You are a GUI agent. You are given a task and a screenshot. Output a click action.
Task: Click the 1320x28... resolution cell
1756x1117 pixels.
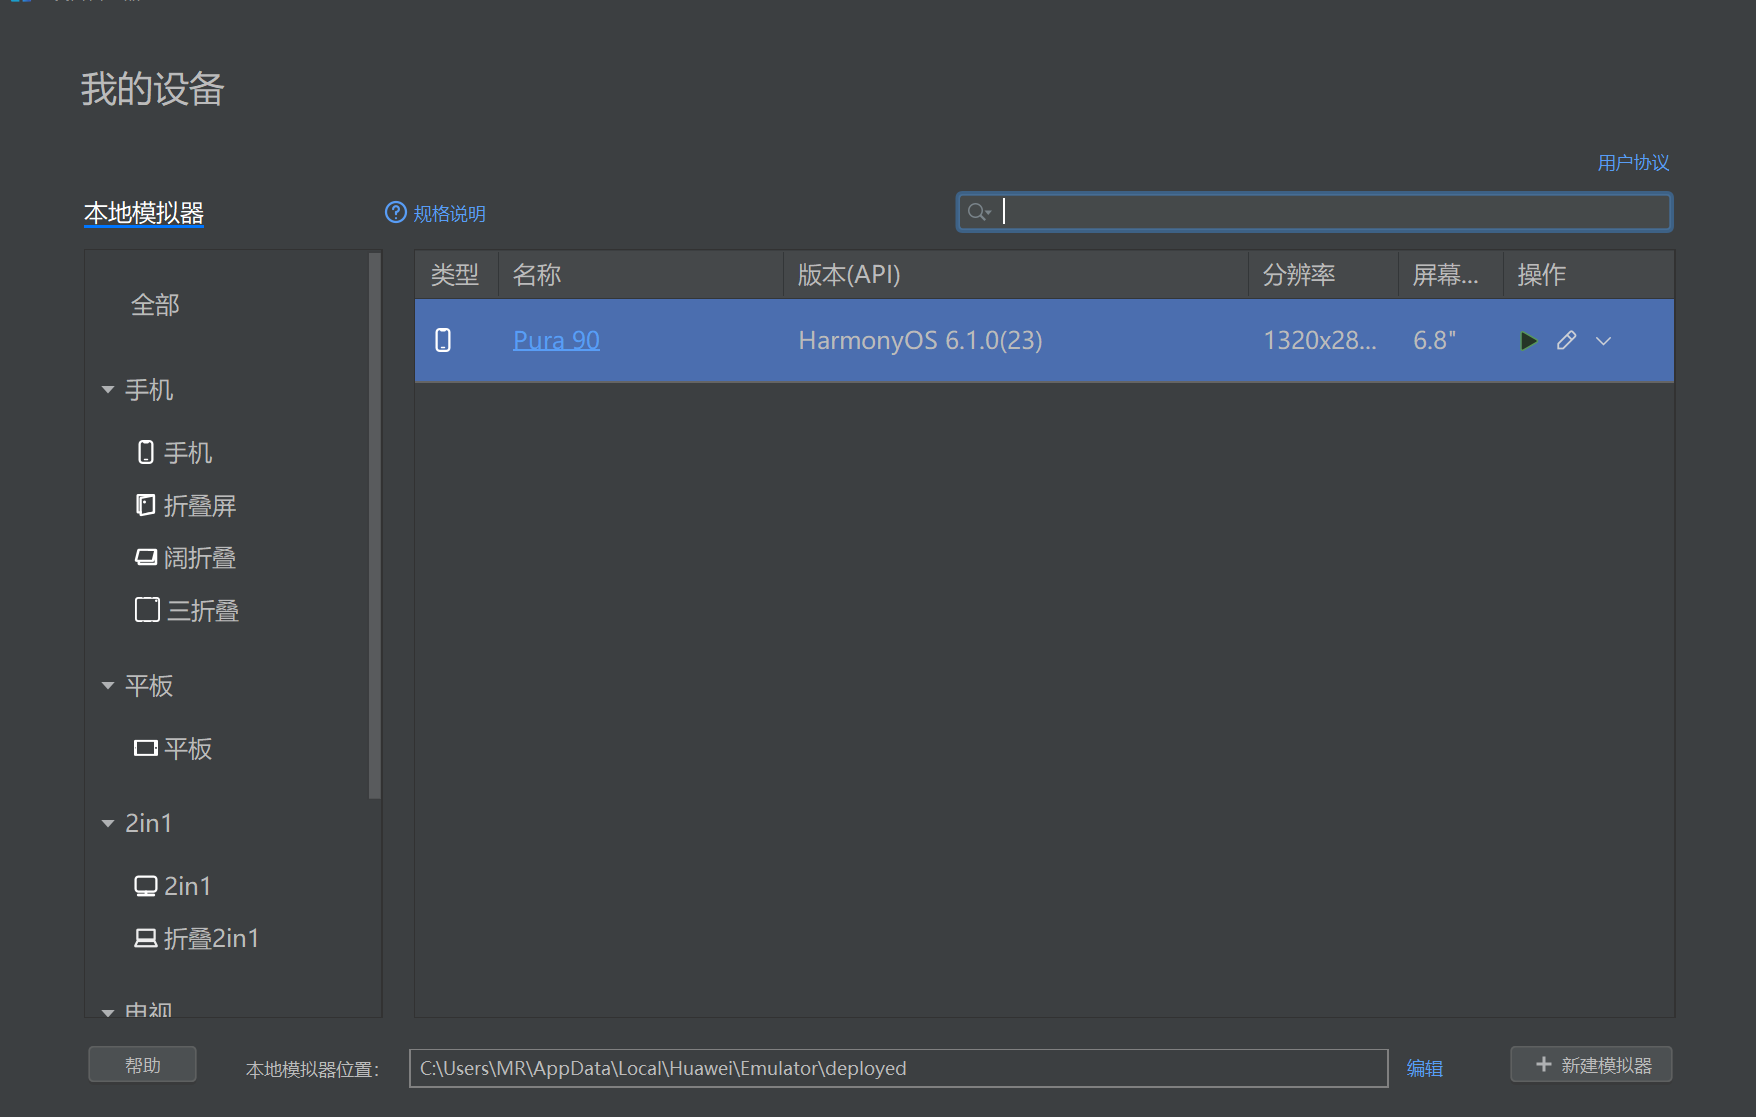pos(1320,341)
